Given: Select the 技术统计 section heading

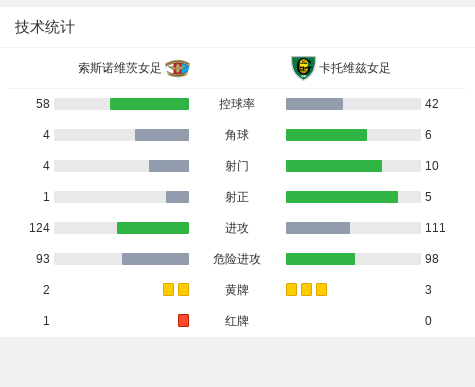Looking at the screenshot, I should (44, 27).
